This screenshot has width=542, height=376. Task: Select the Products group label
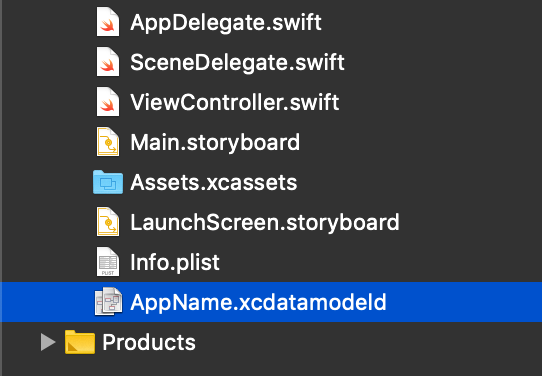coord(149,342)
